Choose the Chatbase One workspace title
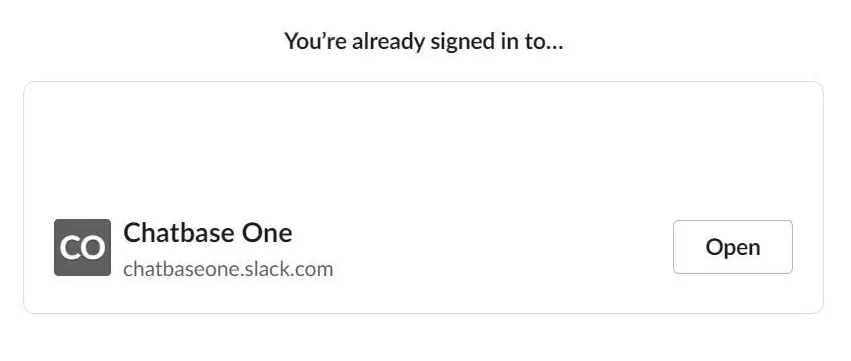This screenshot has width=851, height=361. (x=208, y=233)
